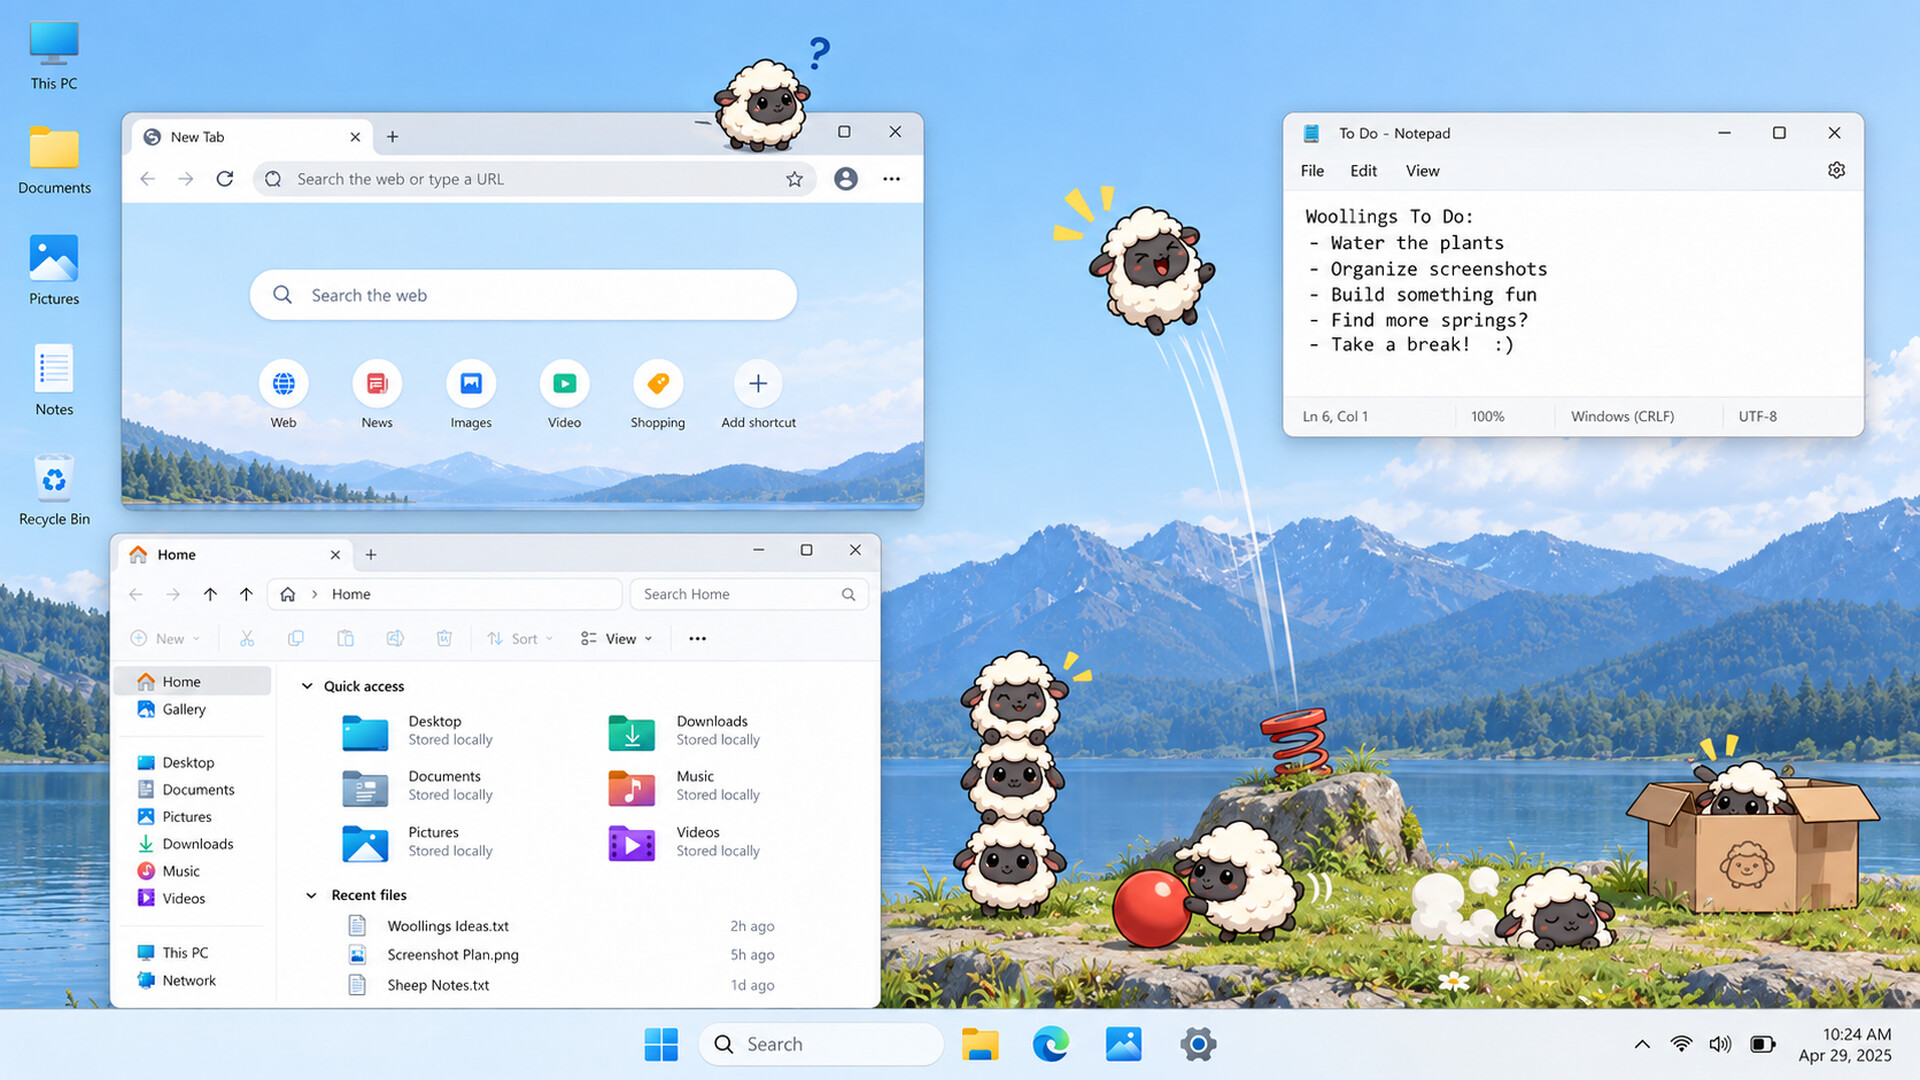The width and height of the screenshot is (1920, 1080).
Task: Reload page in browser window
Action: tap(225, 179)
